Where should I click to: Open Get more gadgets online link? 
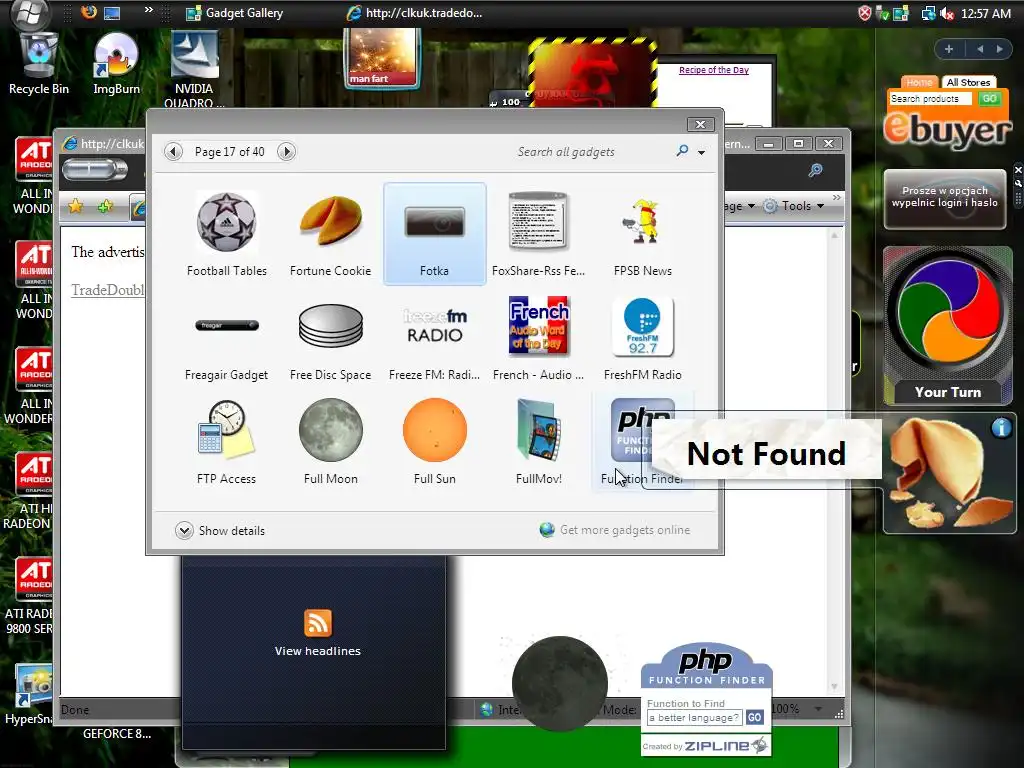615,530
